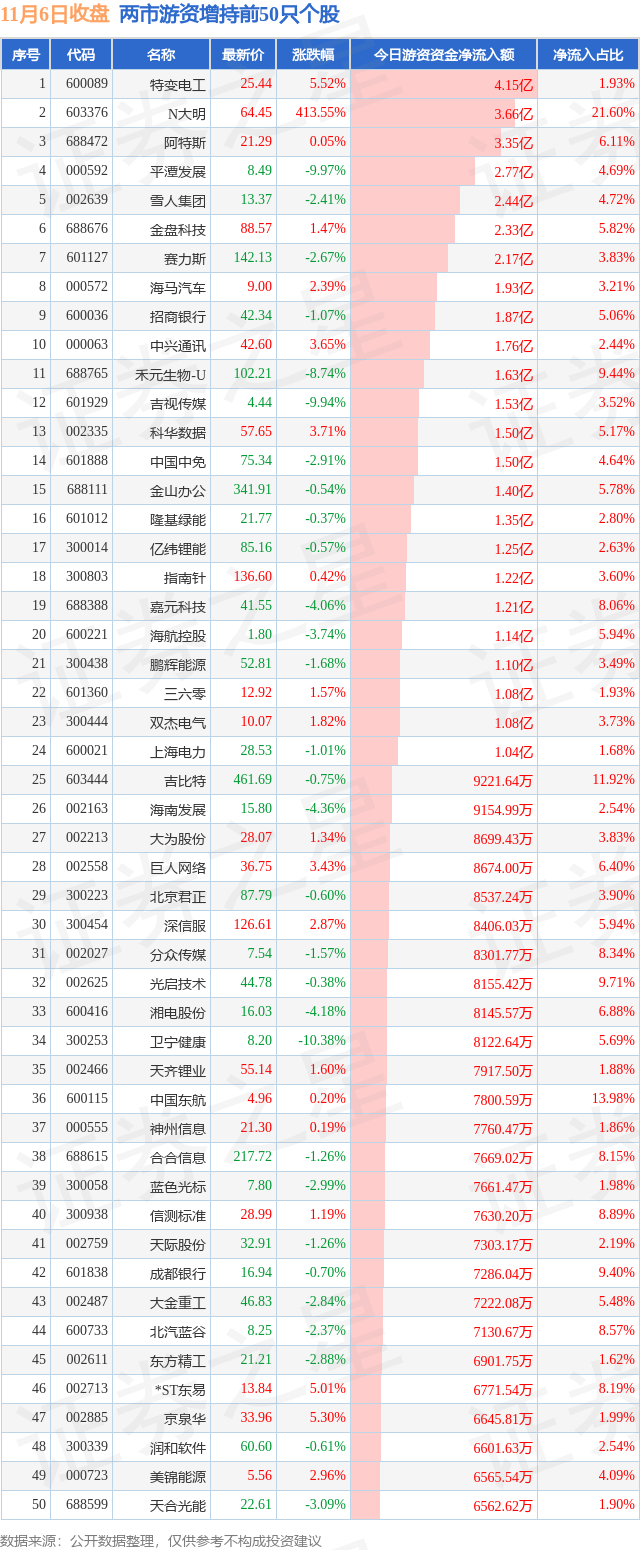Click stock name 鹏辉能源
The height and width of the screenshot is (1550, 640).
178,665
